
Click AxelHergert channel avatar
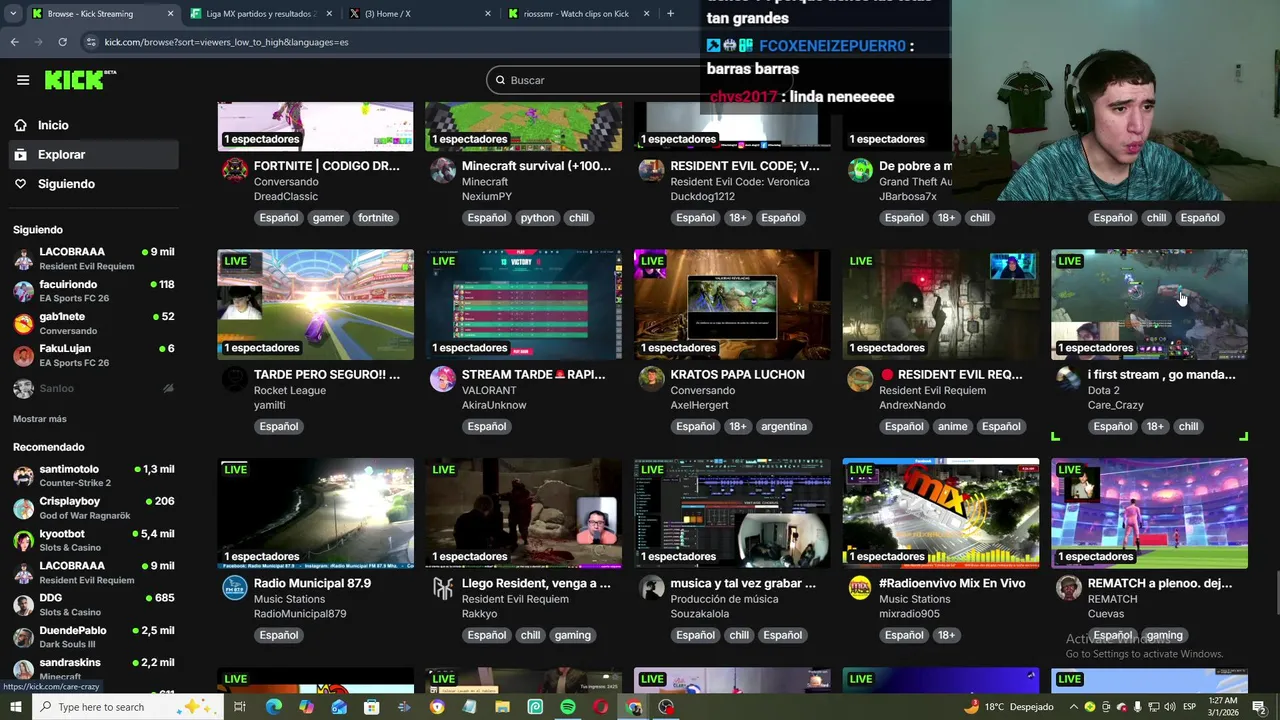652,379
